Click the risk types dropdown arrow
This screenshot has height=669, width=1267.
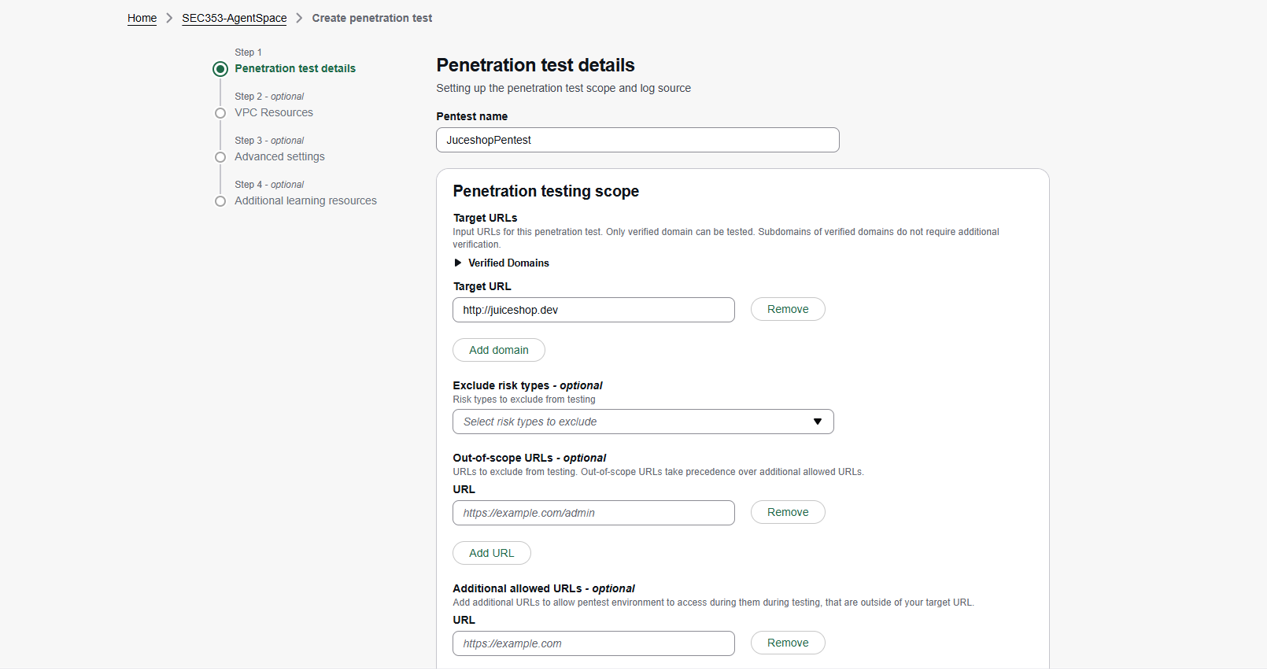coord(817,422)
